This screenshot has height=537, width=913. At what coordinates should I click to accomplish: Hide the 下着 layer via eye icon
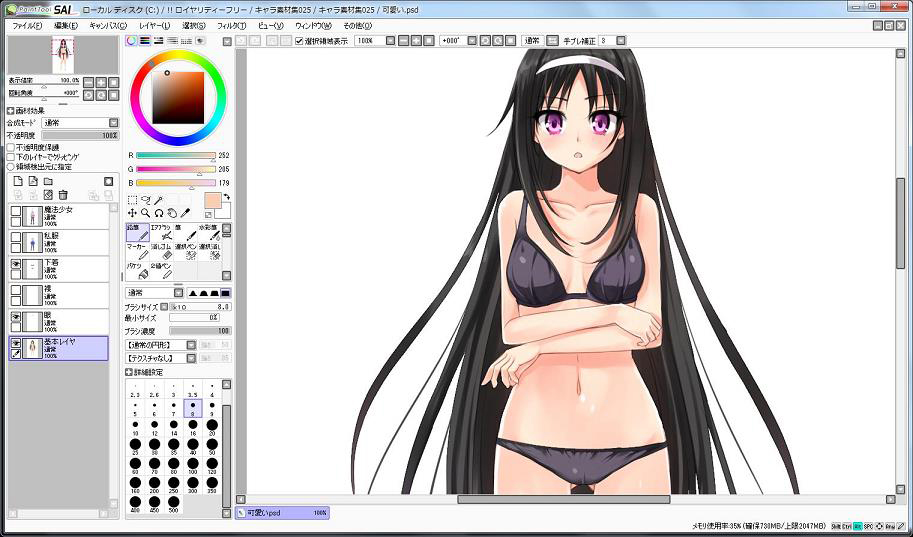(15, 264)
